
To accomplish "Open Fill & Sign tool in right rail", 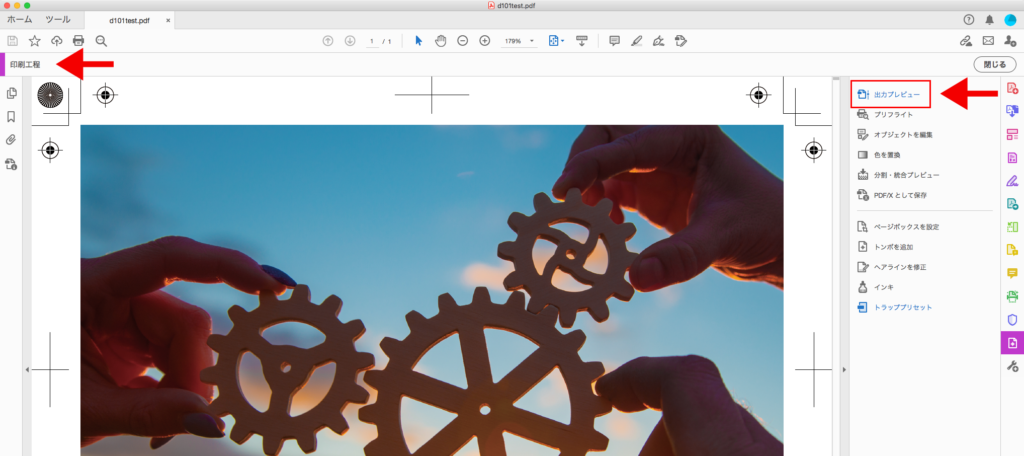I will tap(1012, 180).
